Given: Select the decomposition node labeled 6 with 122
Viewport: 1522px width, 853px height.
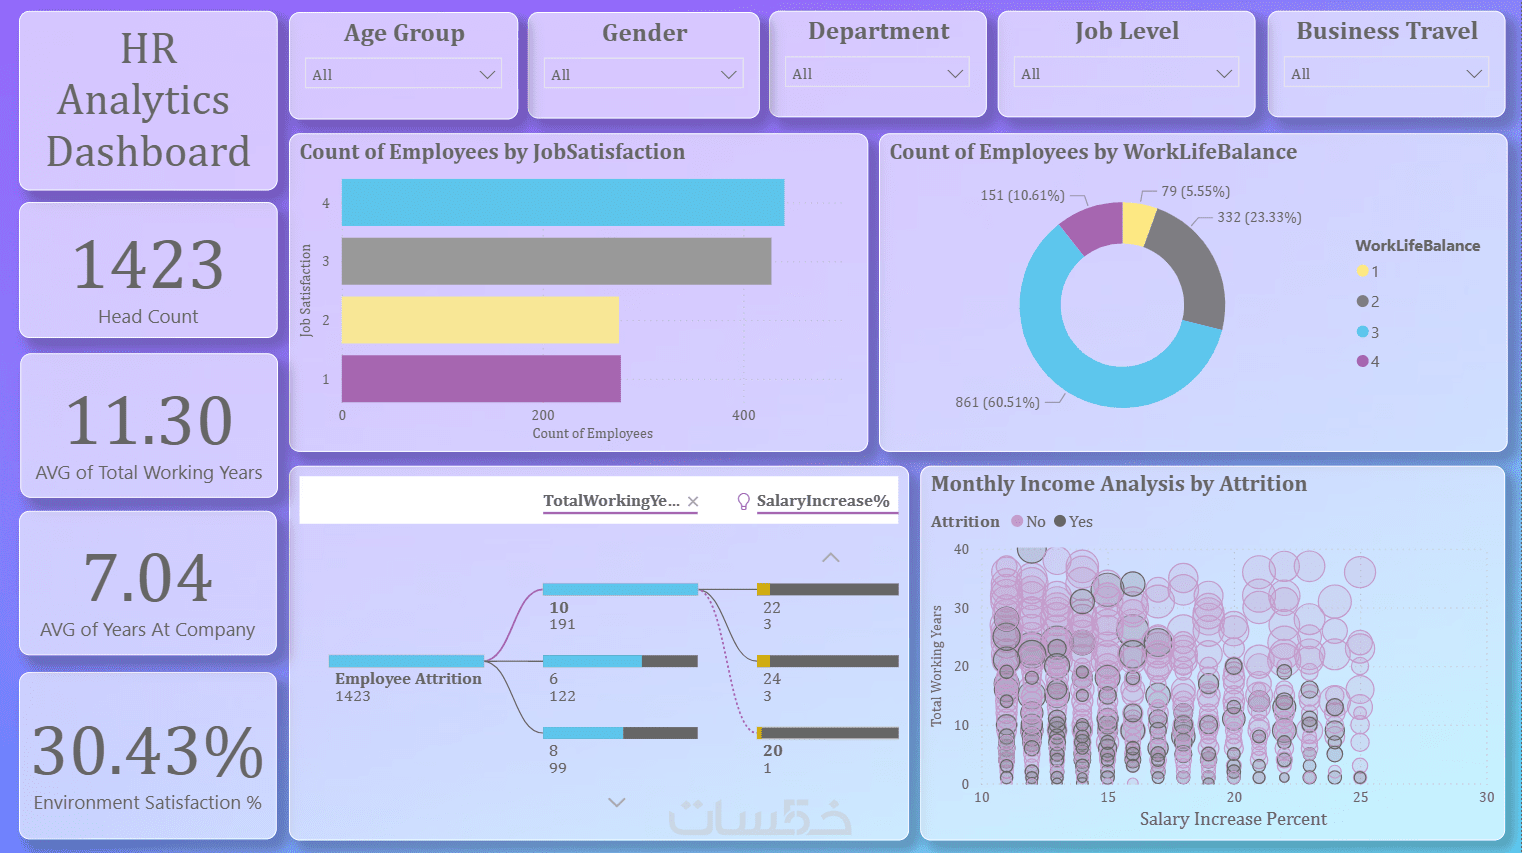Looking at the screenshot, I should click(x=620, y=661).
